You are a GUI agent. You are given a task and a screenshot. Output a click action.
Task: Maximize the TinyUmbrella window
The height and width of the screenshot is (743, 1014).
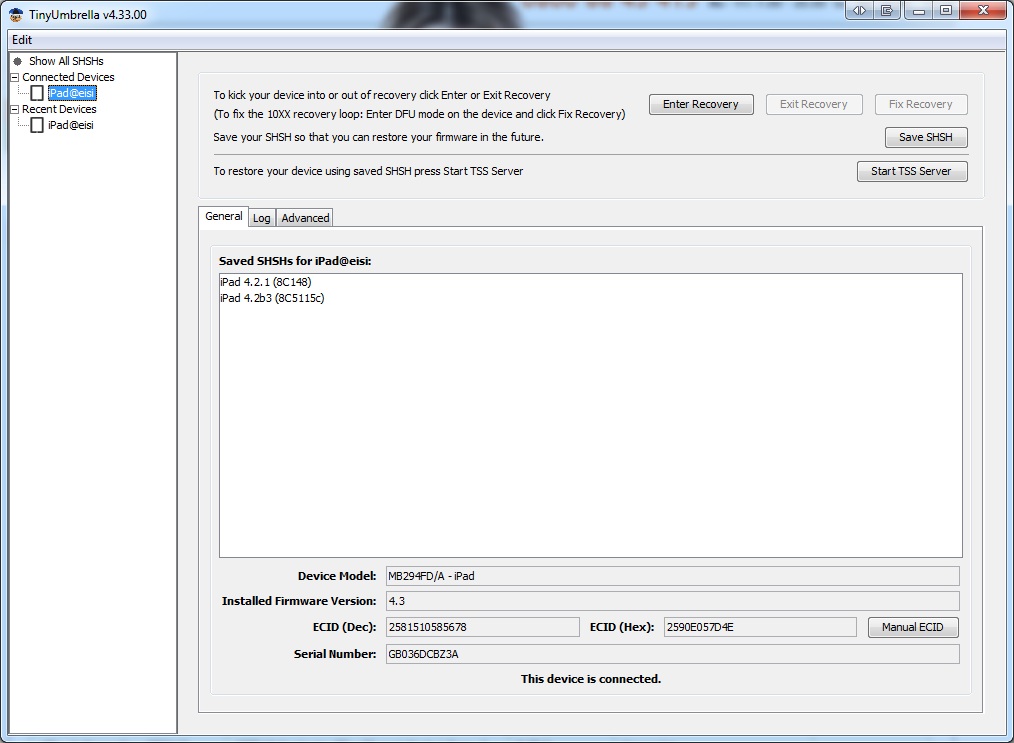946,10
